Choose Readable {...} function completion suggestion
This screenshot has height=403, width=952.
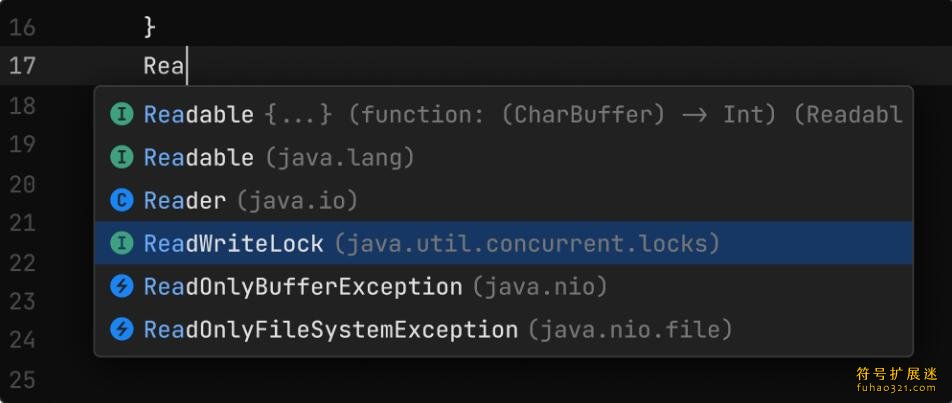[x=503, y=115]
